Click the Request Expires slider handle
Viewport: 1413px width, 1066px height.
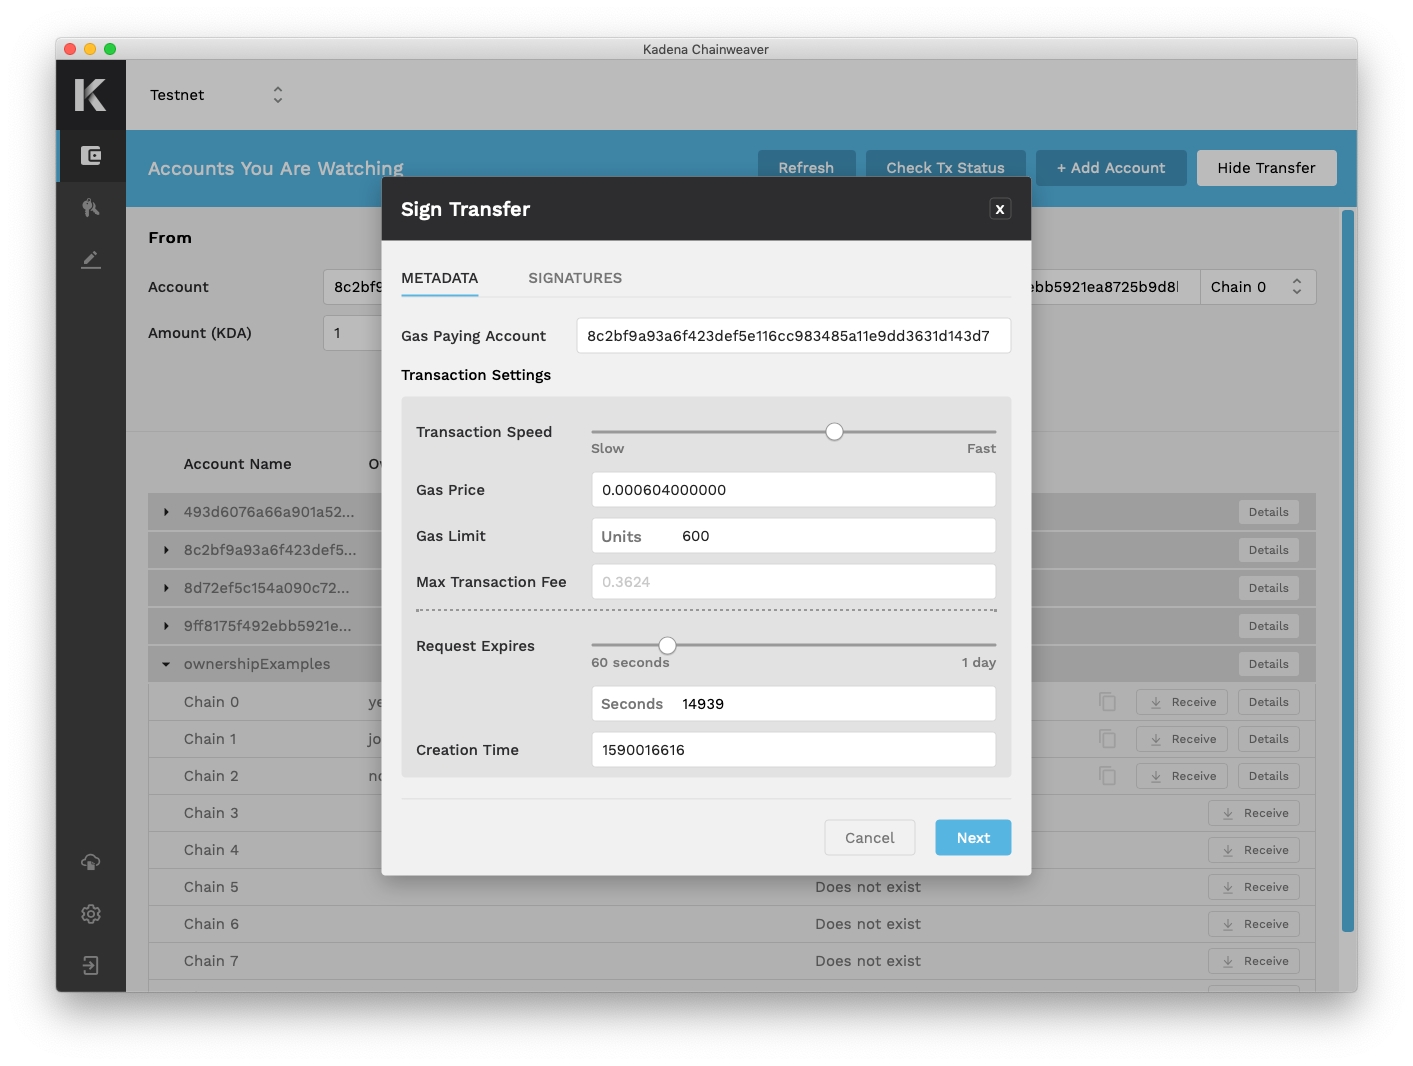tap(667, 645)
